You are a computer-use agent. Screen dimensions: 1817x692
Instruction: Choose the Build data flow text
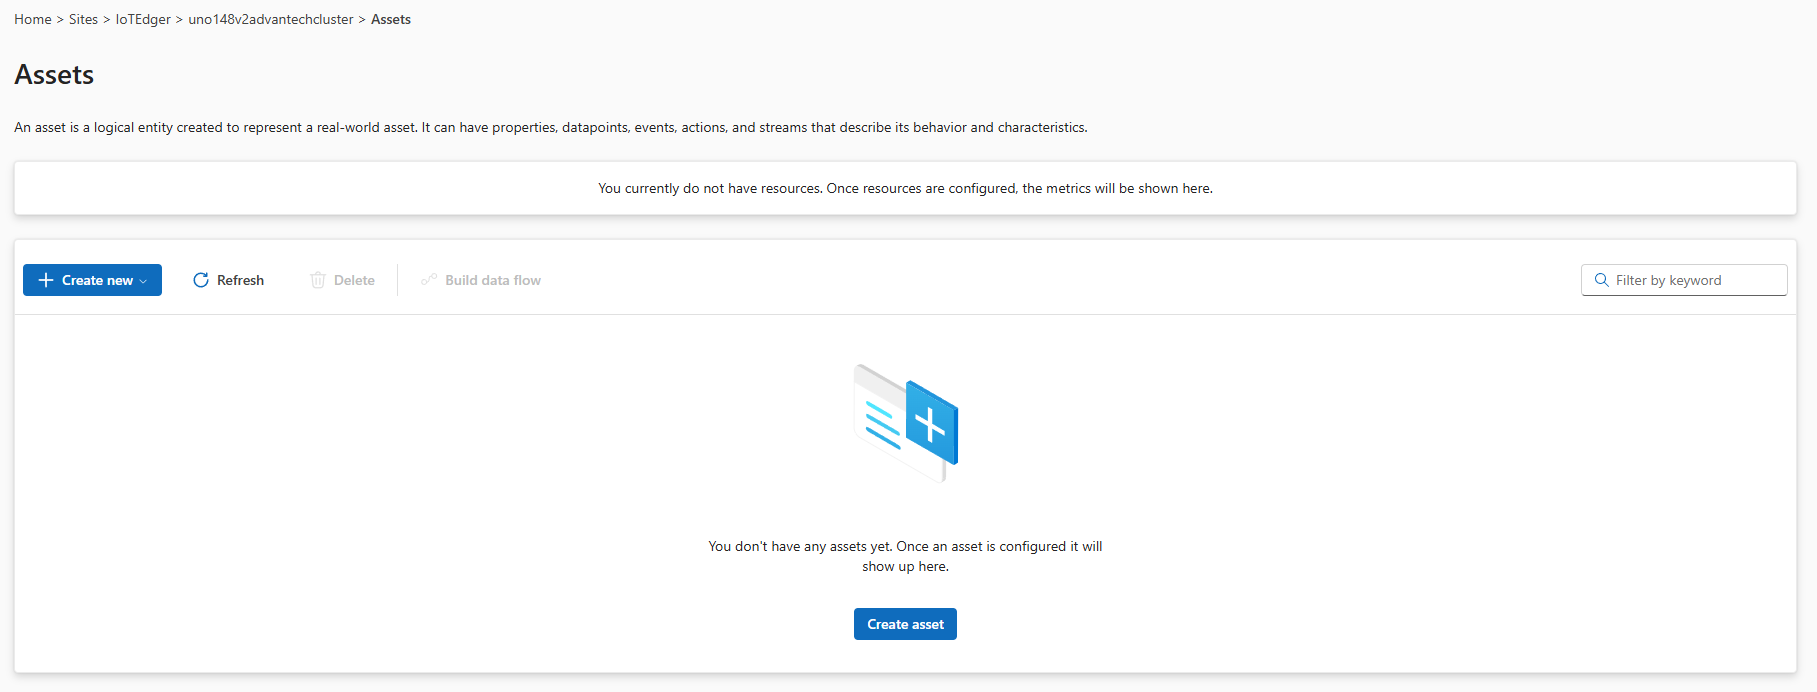click(492, 280)
